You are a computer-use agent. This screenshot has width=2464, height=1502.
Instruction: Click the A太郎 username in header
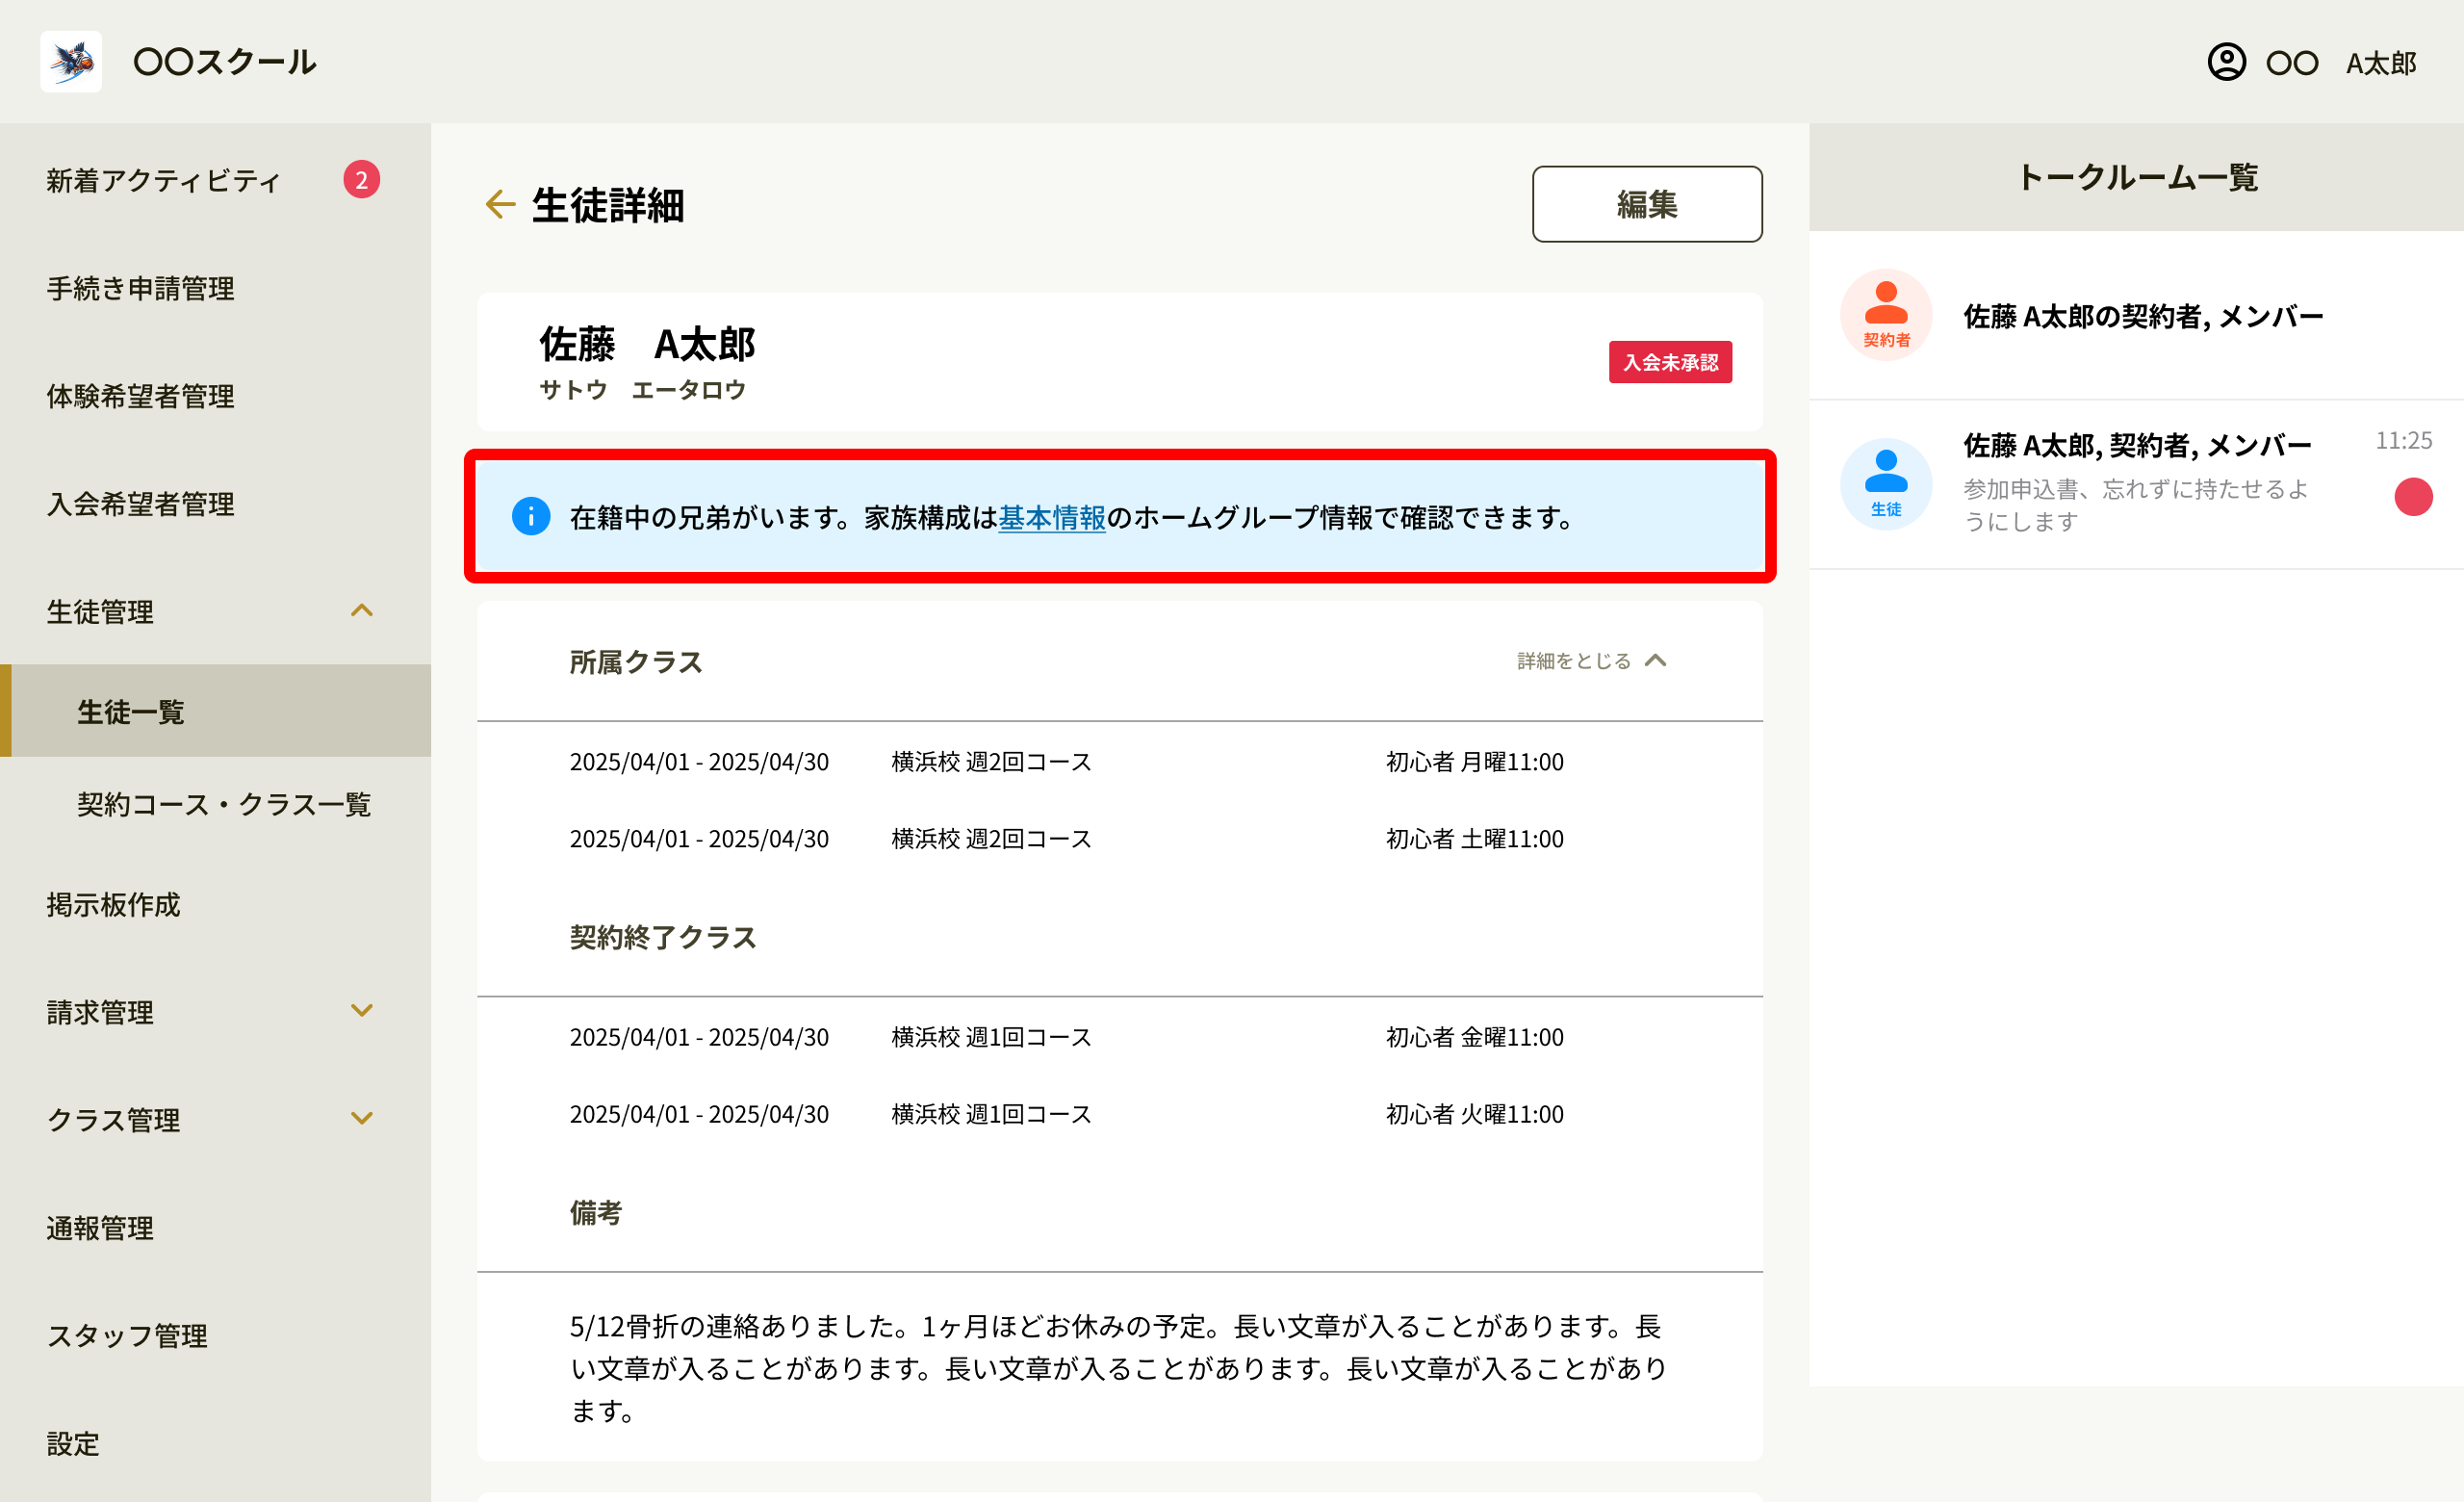pos(2381,63)
